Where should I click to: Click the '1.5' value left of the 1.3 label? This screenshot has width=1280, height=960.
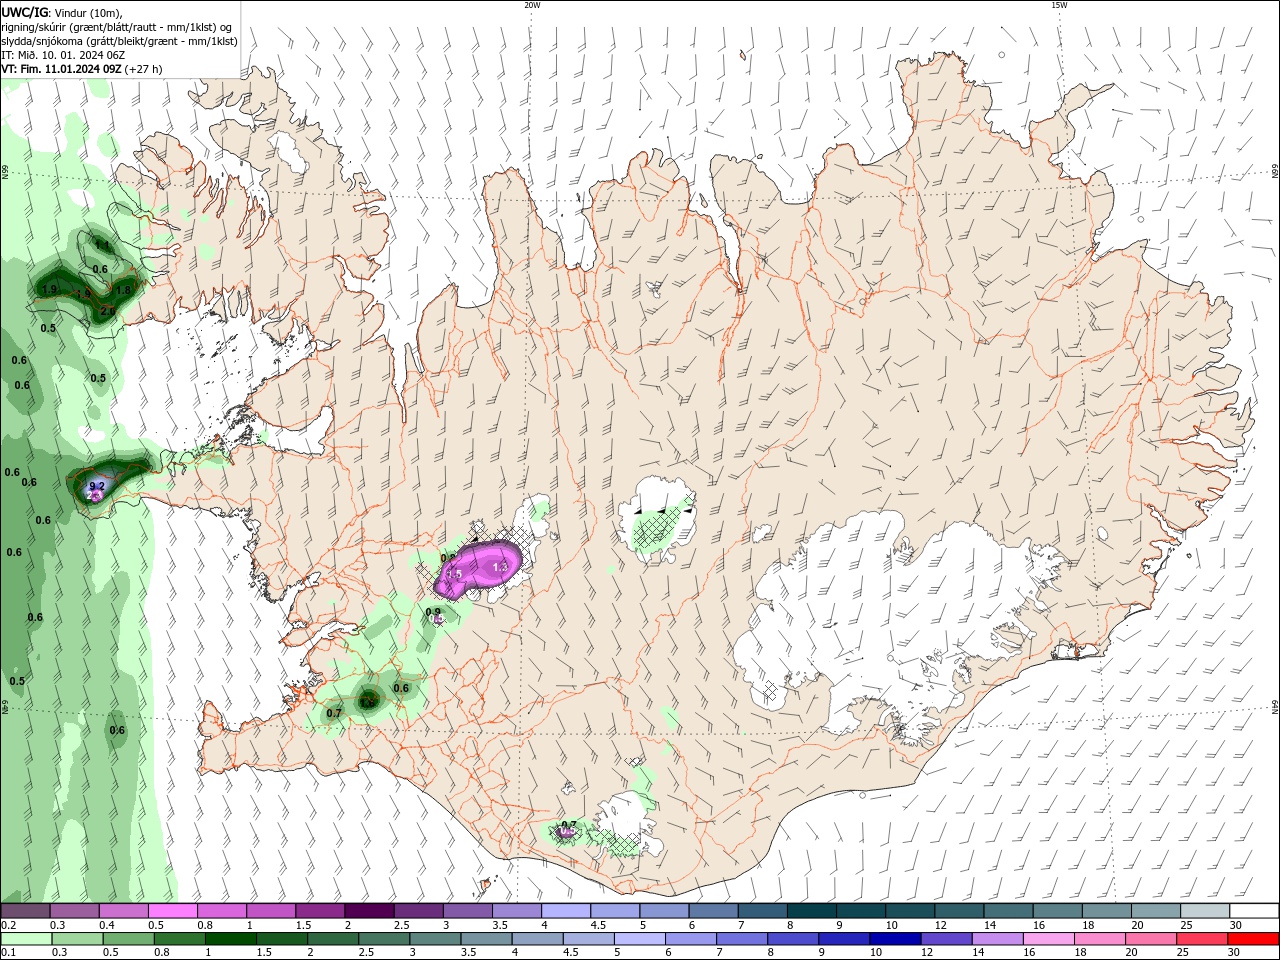point(454,574)
